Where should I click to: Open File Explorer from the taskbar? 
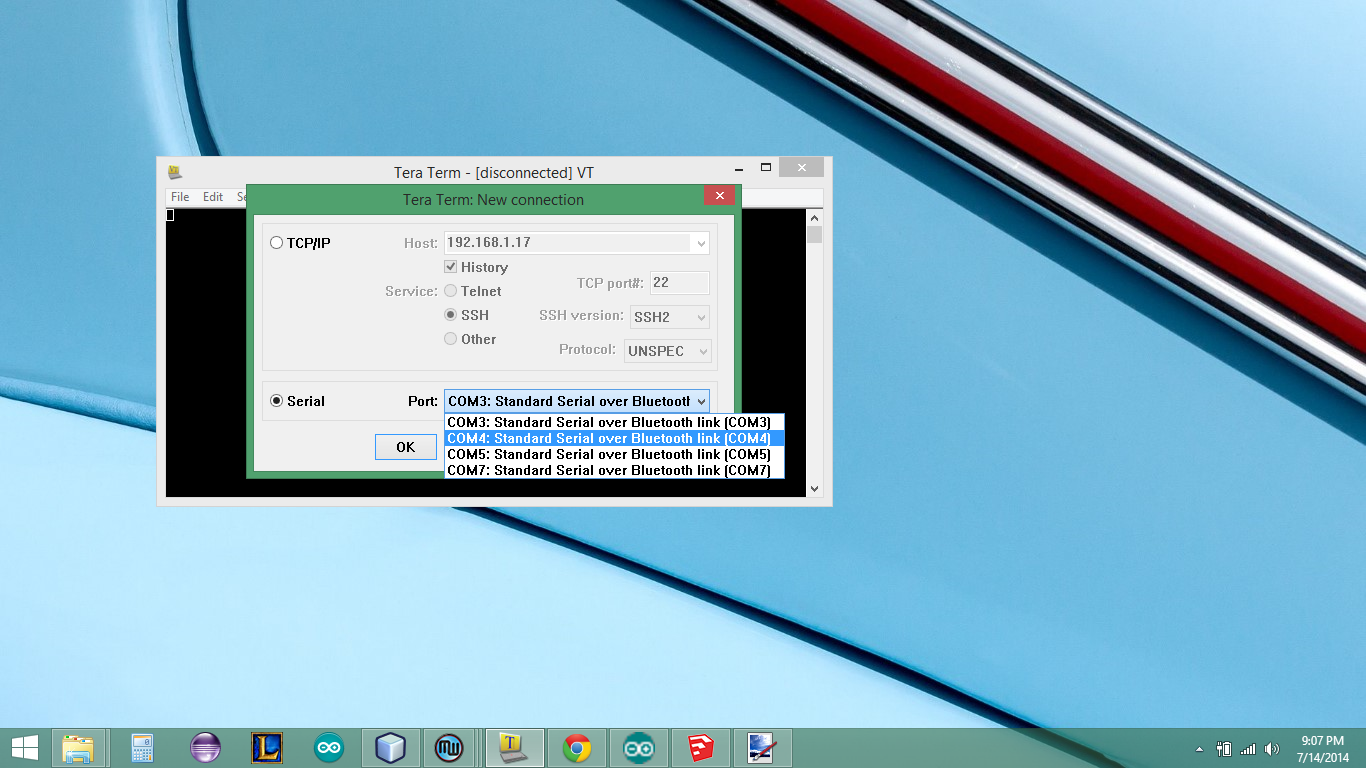point(78,748)
